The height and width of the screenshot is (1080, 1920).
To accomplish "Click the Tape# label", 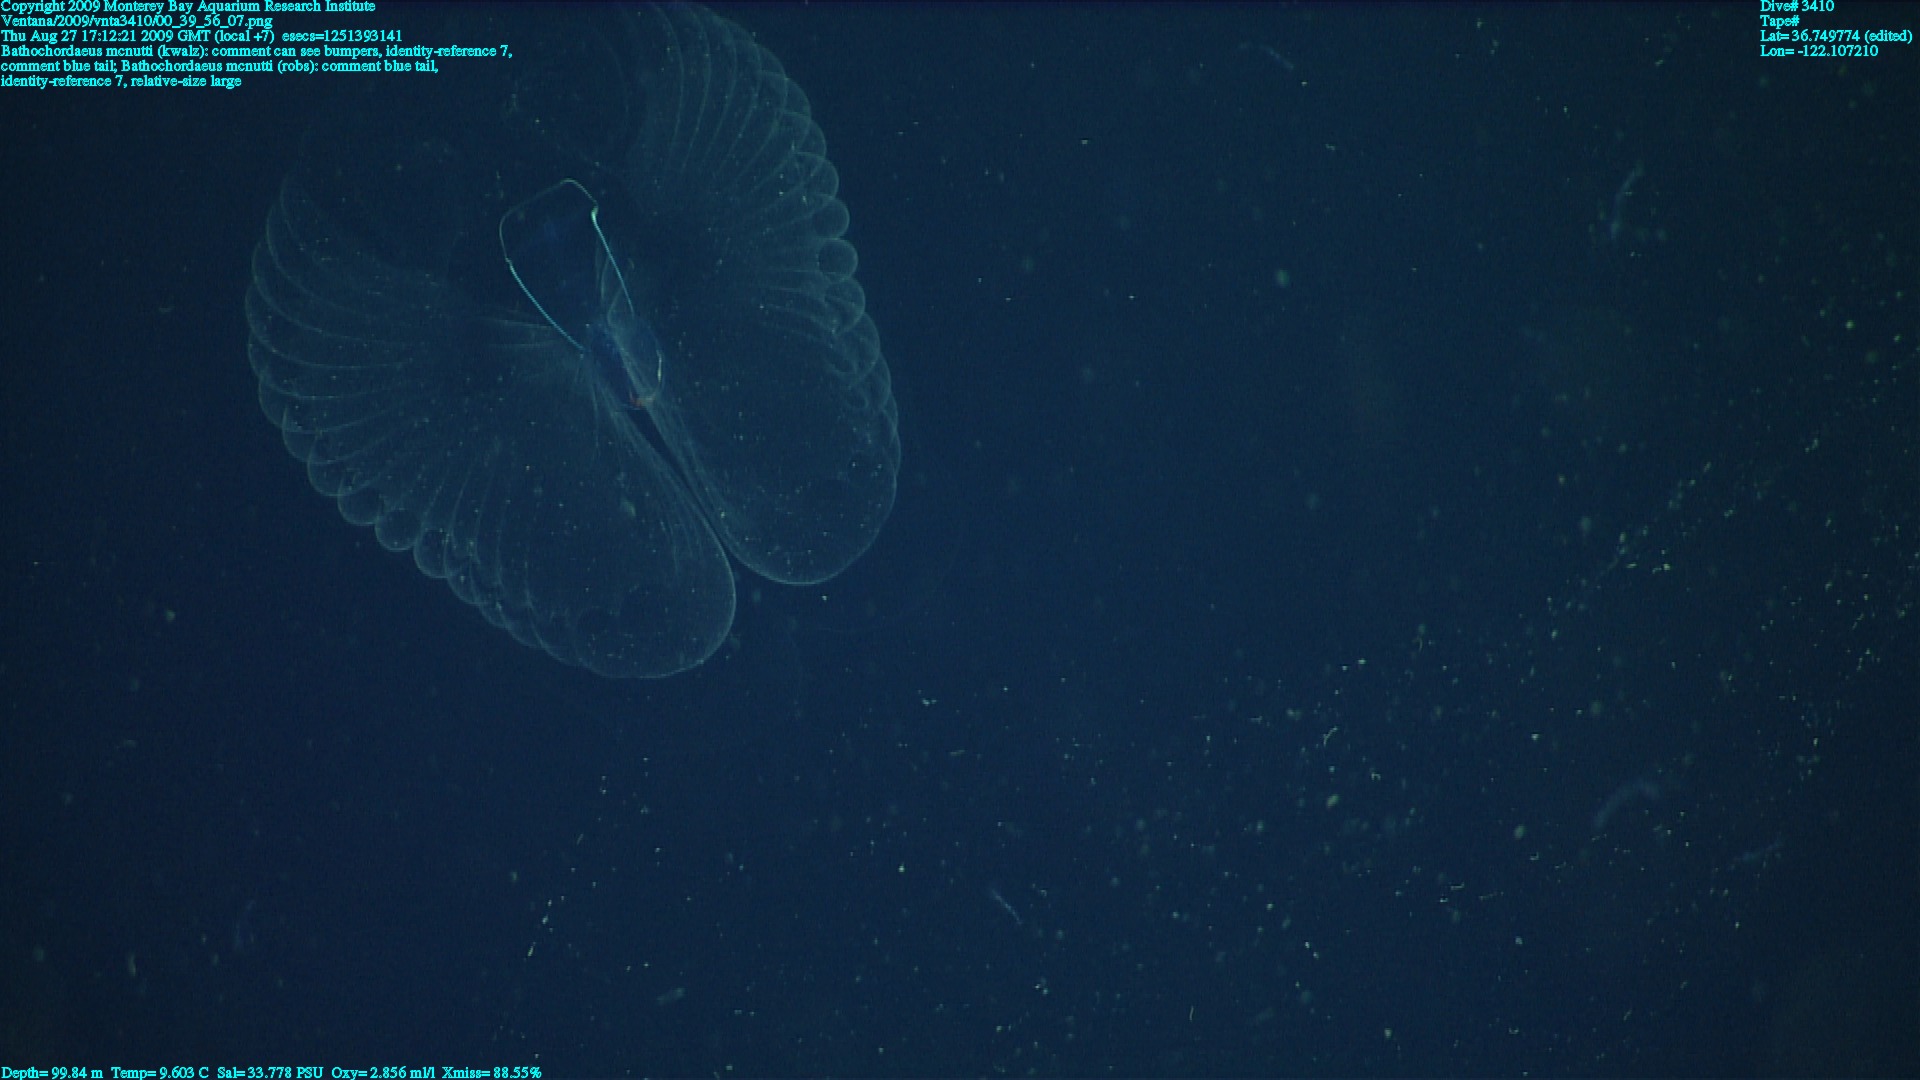I will [x=1779, y=21].
